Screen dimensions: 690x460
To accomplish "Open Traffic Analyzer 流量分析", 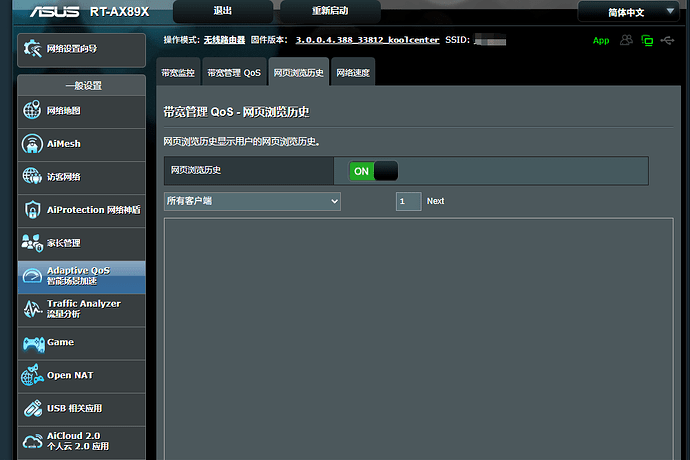I will point(82,309).
